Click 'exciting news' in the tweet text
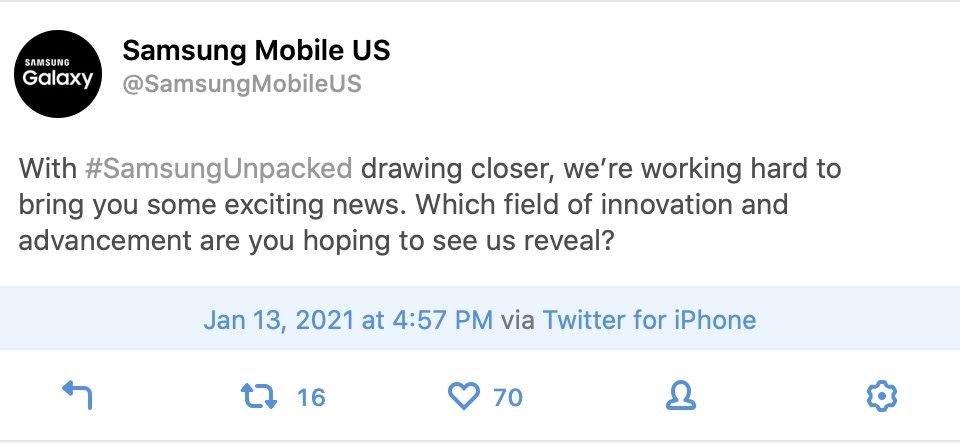 pyautogui.click(x=315, y=205)
